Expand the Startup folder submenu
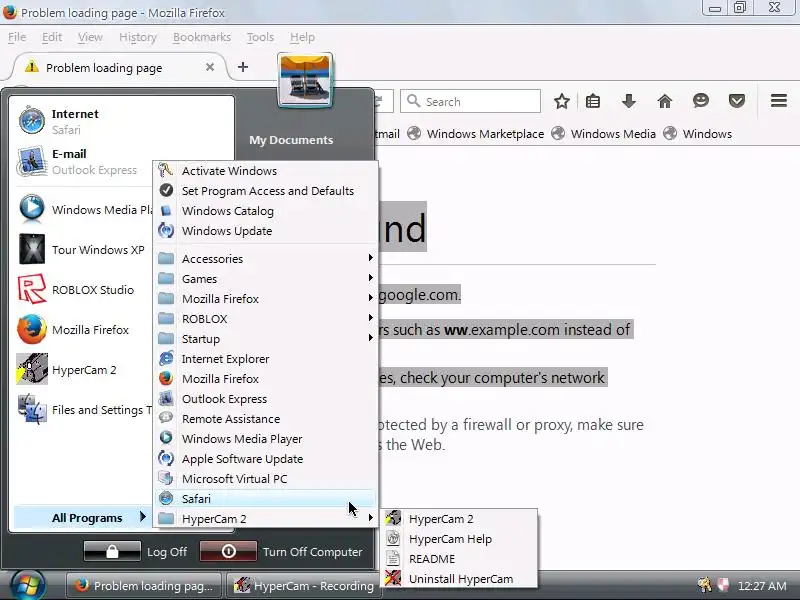The width and height of the screenshot is (800, 600). point(266,339)
